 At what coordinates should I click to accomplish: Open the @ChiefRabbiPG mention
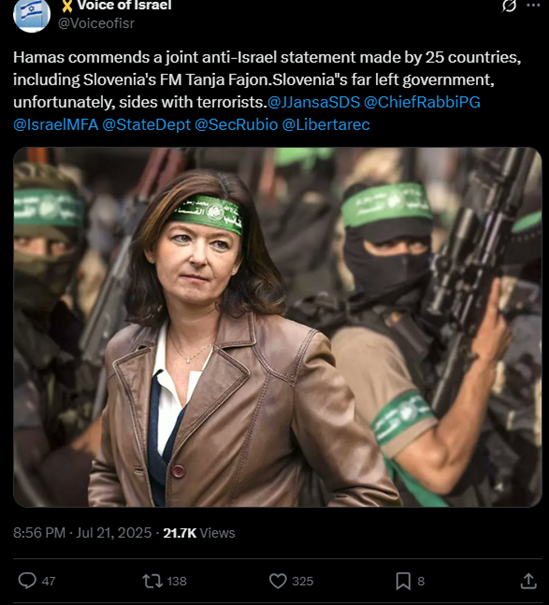pyautogui.click(x=422, y=102)
